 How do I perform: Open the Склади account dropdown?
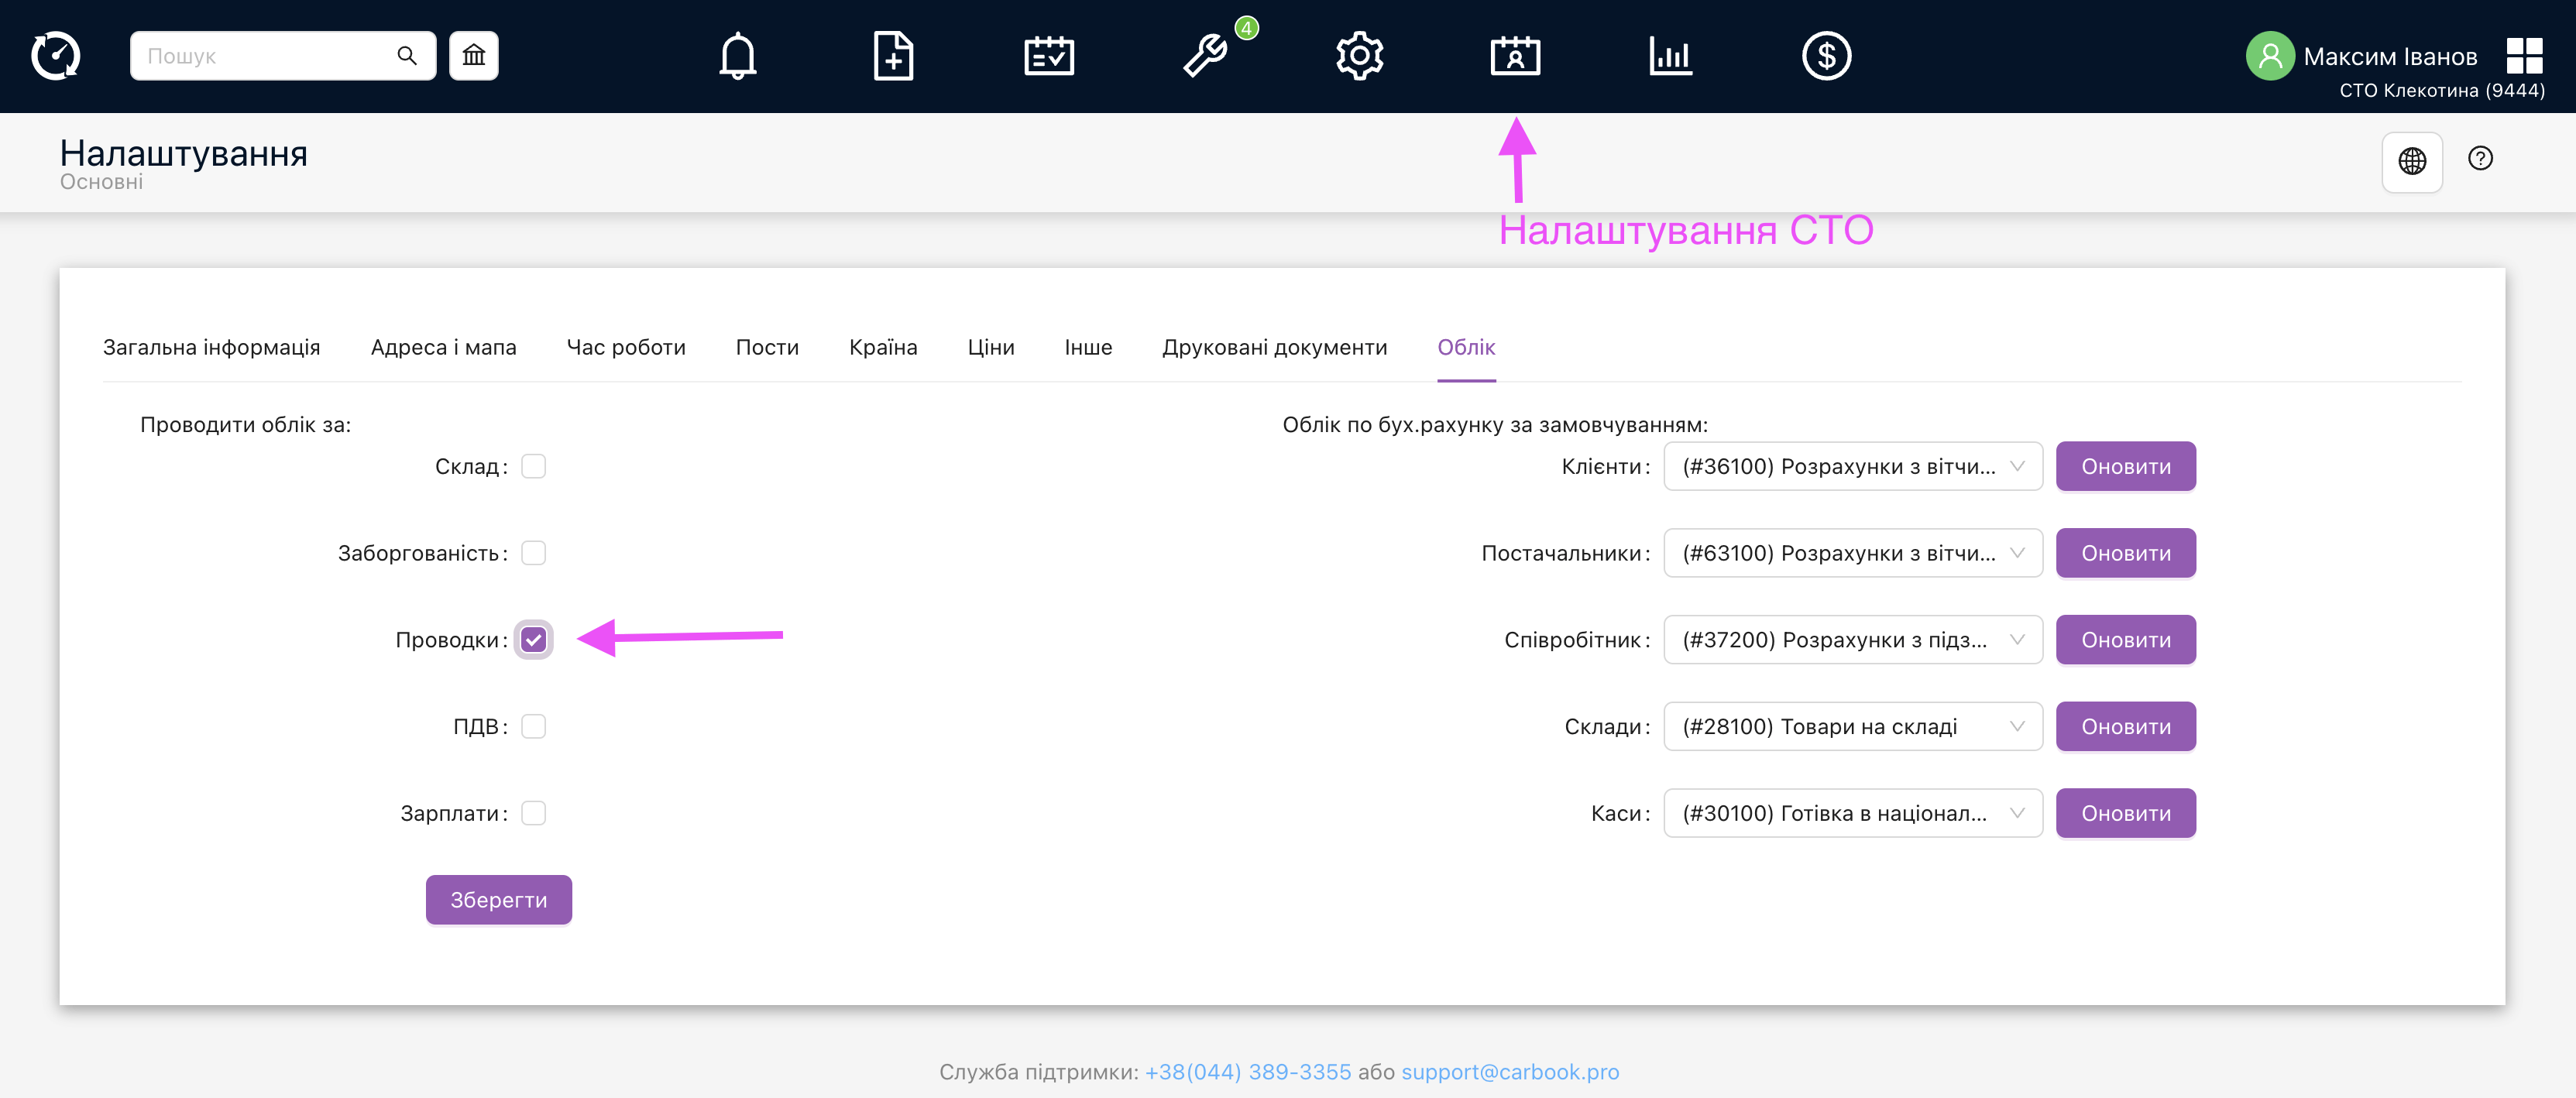click(x=1852, y=727)
